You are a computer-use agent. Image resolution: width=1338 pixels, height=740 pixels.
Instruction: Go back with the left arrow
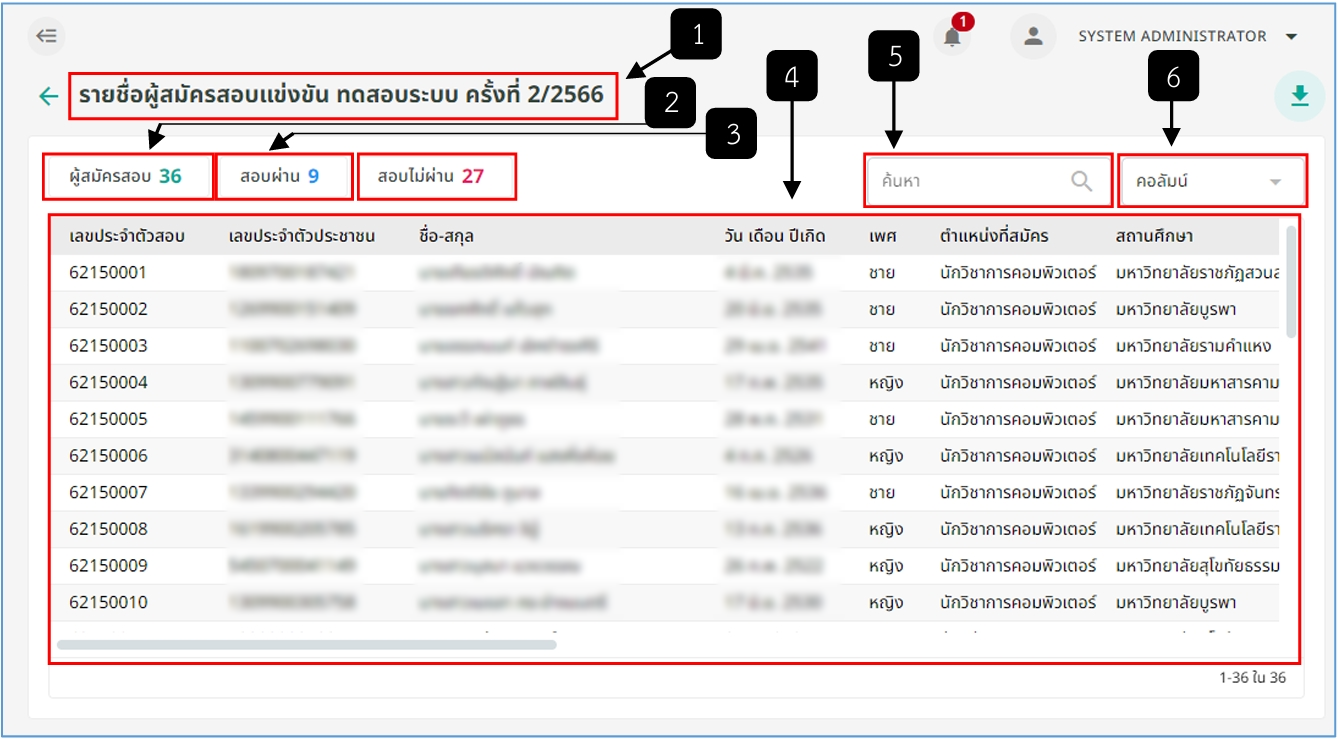[x=48, y=96]
